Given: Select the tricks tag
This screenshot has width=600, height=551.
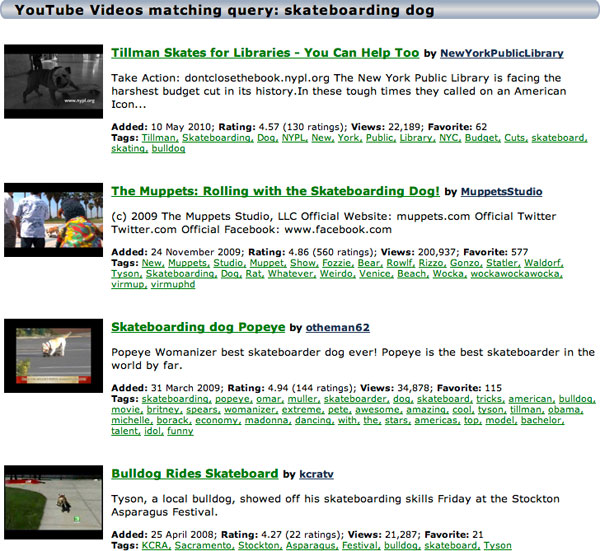Looking at the screenshot, I should point(491,399).
